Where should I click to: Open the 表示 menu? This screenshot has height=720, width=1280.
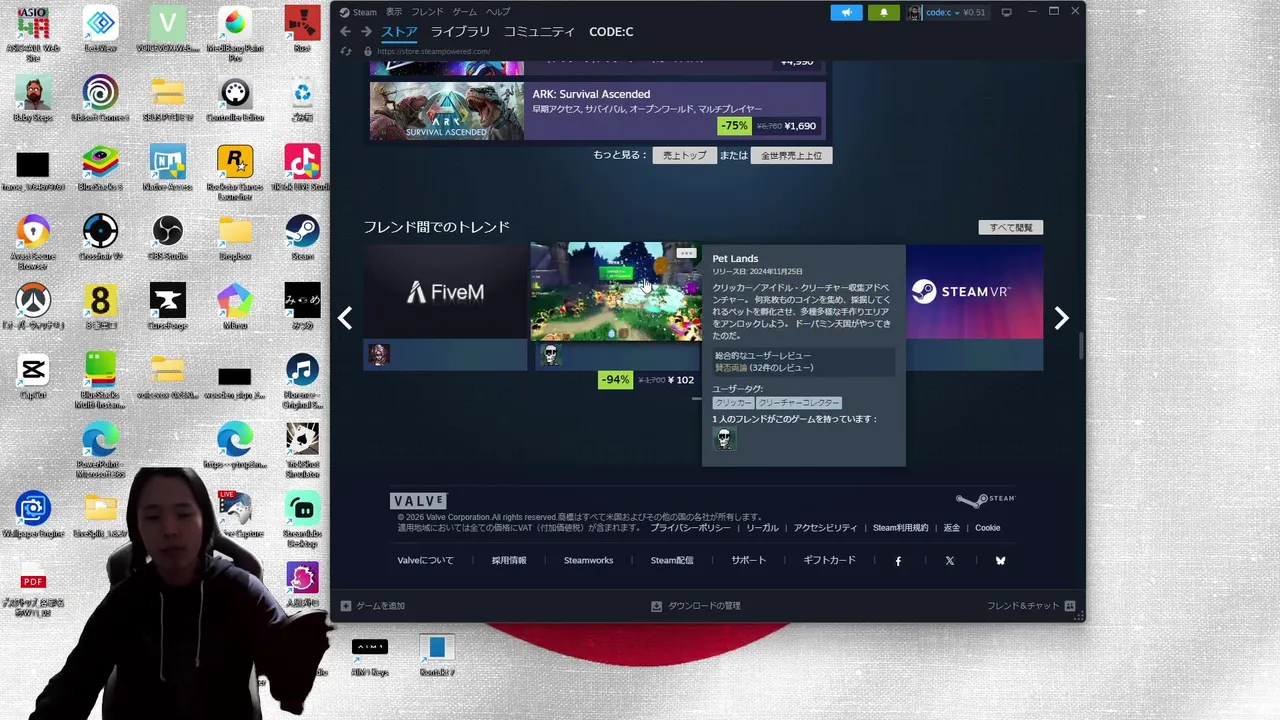pos(394,12)
